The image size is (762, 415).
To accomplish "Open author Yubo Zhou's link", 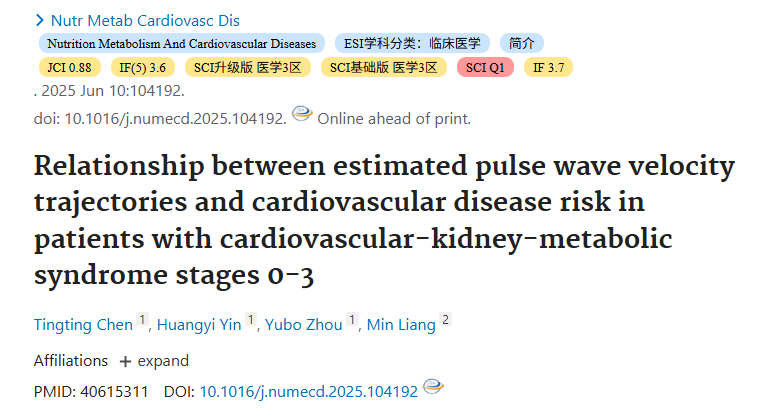I will click(x=304, y=325).
